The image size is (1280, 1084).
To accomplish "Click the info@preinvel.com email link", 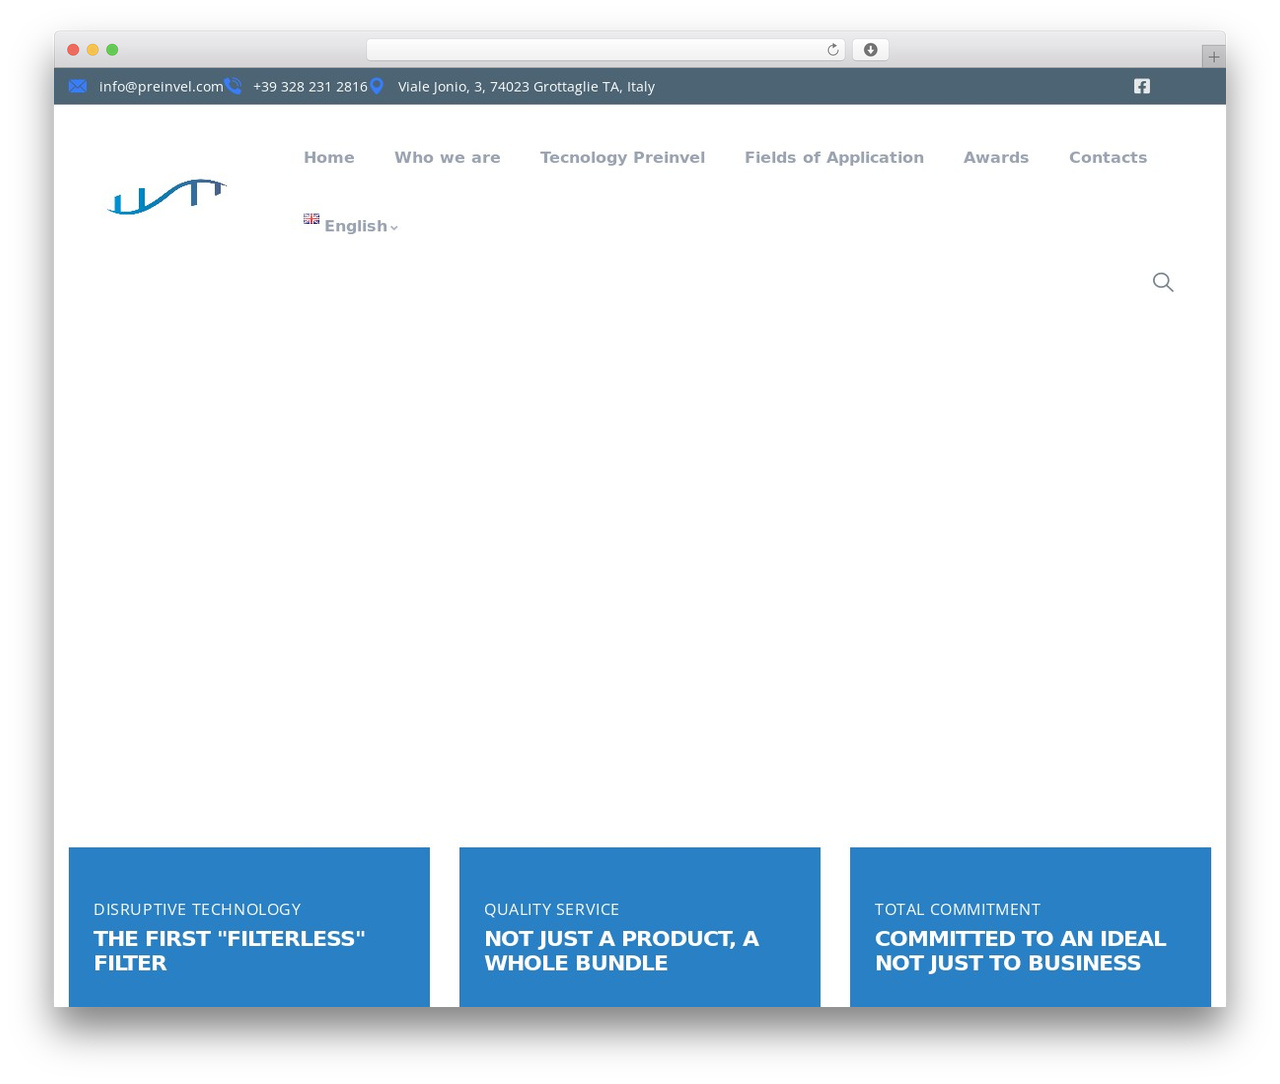I will (x=161, y=87).
